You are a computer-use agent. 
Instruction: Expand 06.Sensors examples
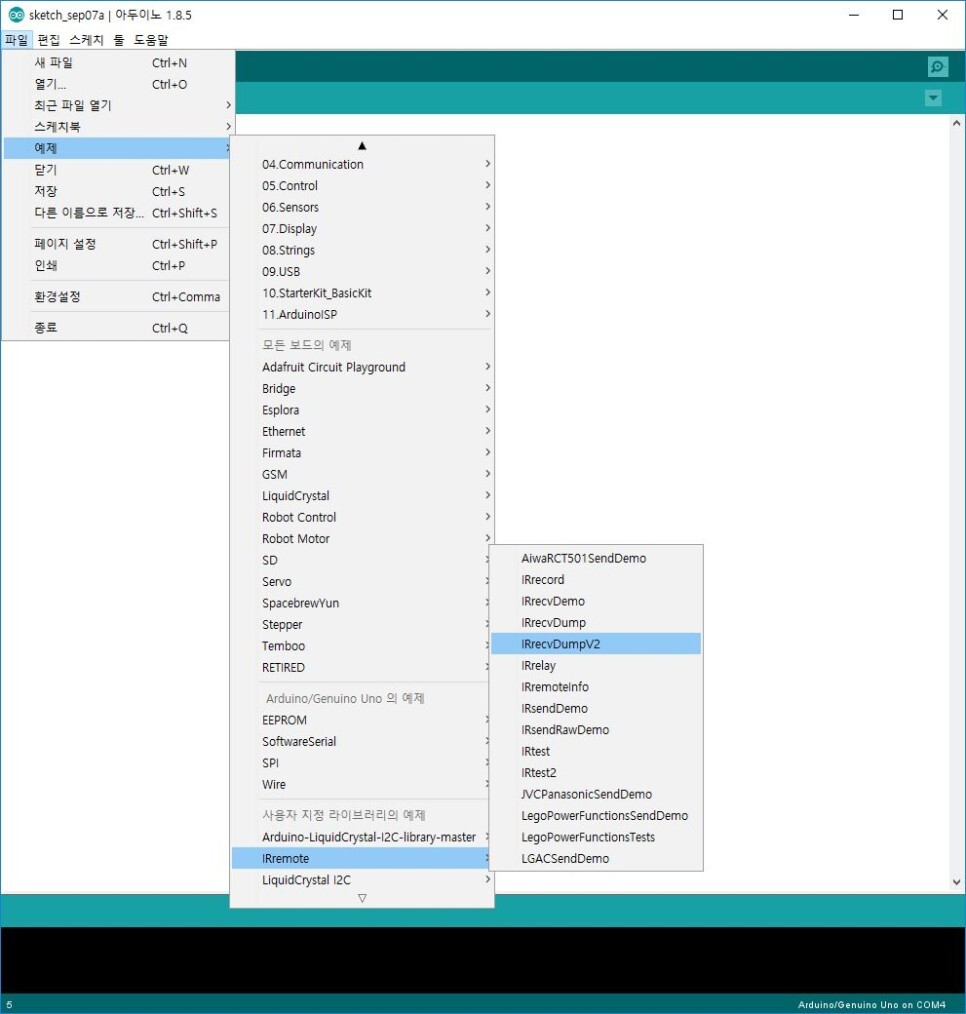(x=363, y=207)
